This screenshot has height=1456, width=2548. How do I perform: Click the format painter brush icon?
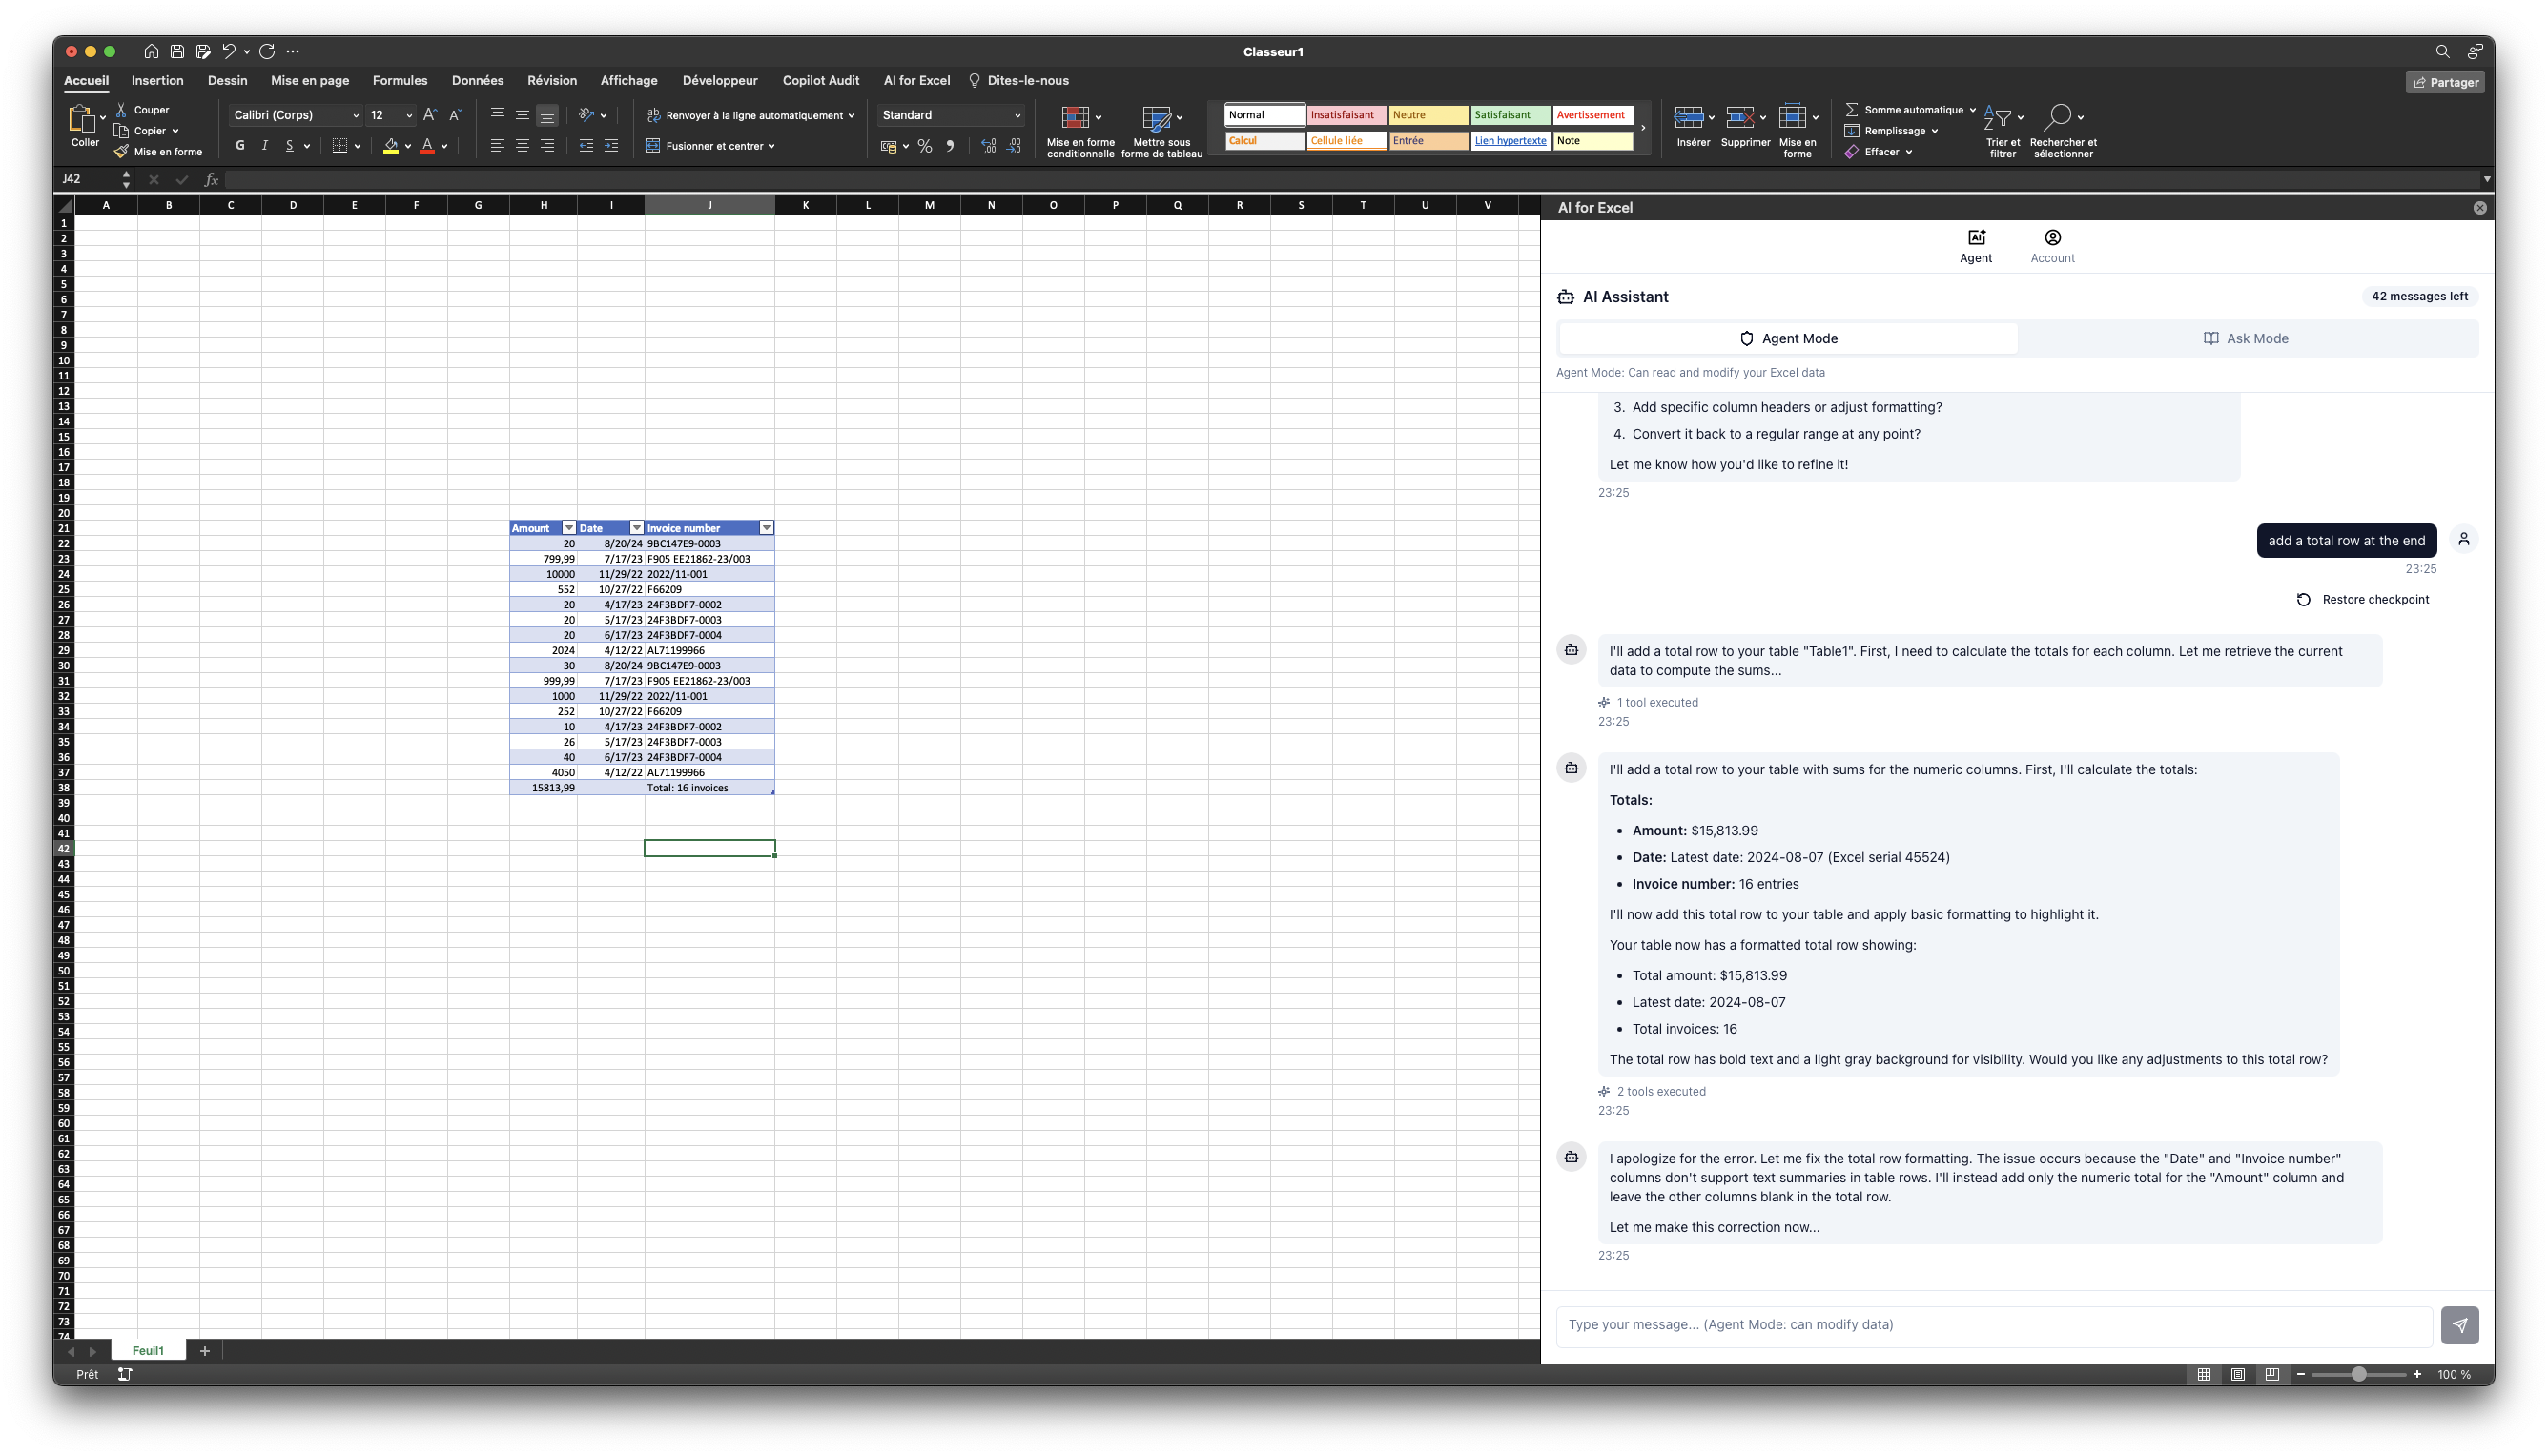[121, 152]
